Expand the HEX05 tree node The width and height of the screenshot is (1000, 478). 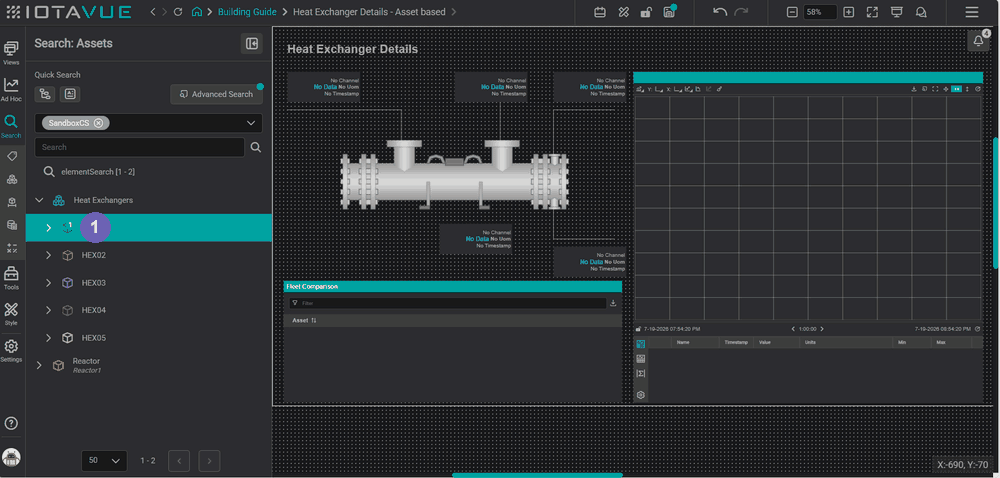coord(48,338)
